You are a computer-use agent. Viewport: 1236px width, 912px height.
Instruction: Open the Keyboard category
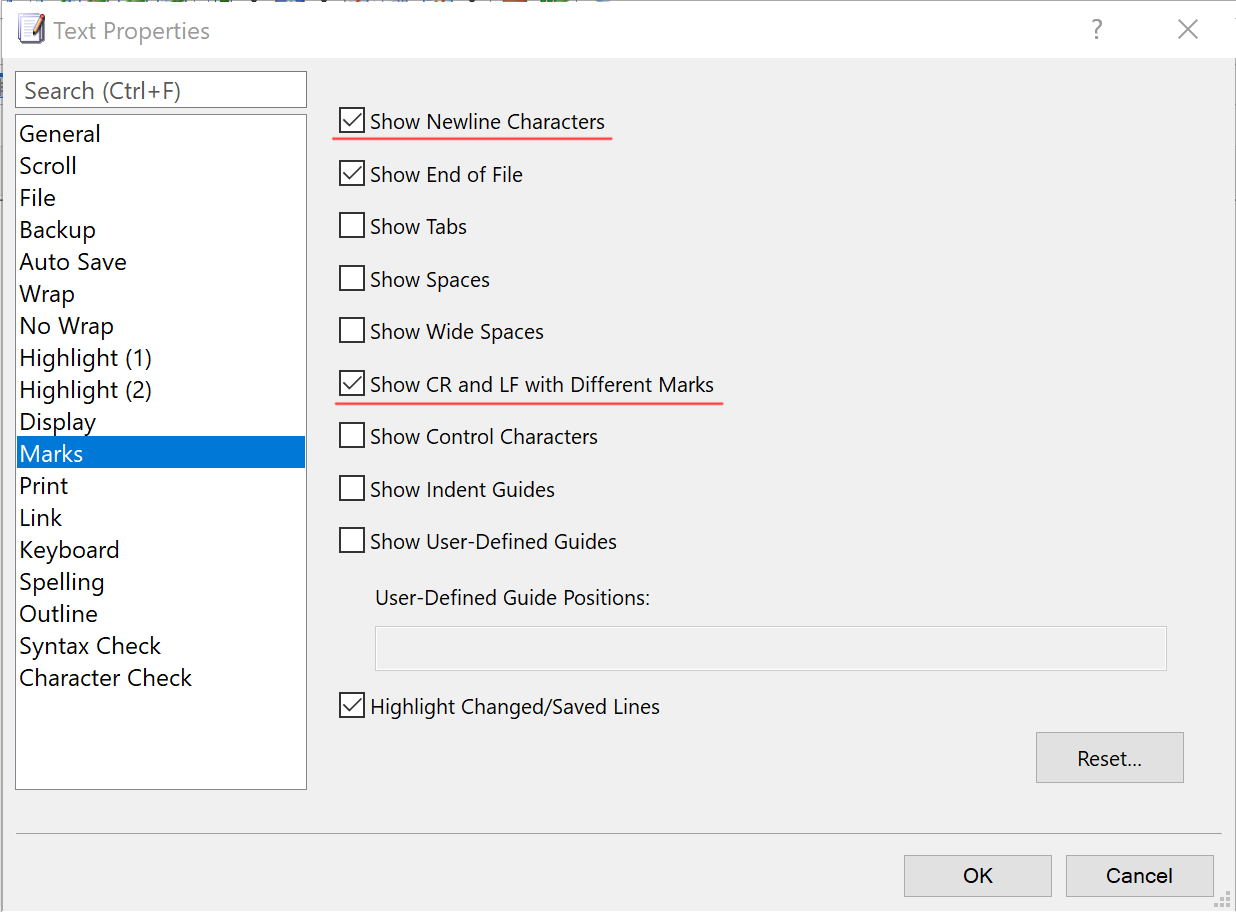pyautogui.click(x=161, y=550)
